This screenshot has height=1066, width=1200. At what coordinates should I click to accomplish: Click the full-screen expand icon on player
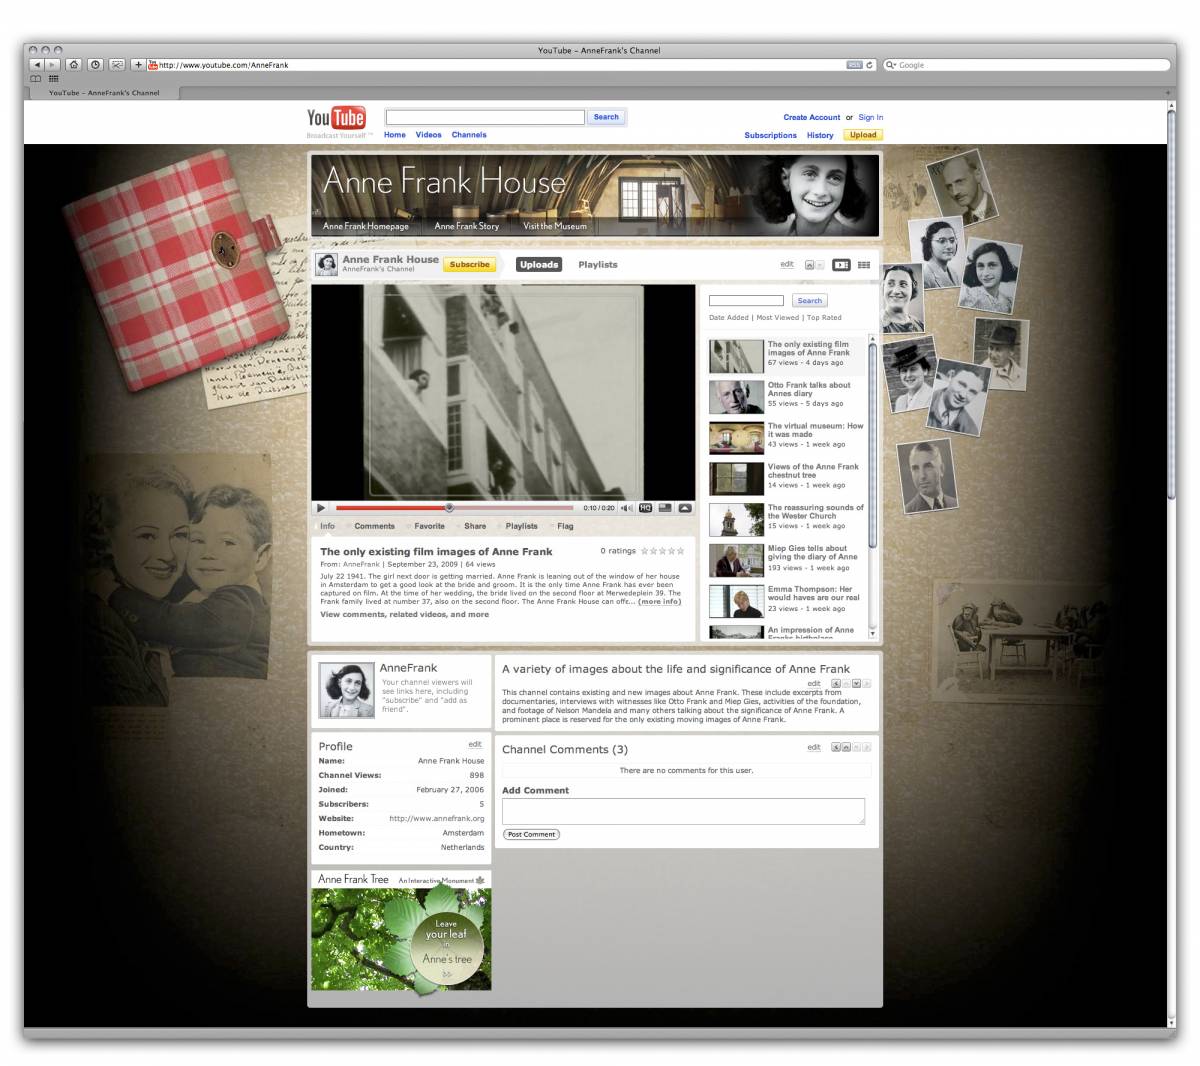(x=685, y=508)
